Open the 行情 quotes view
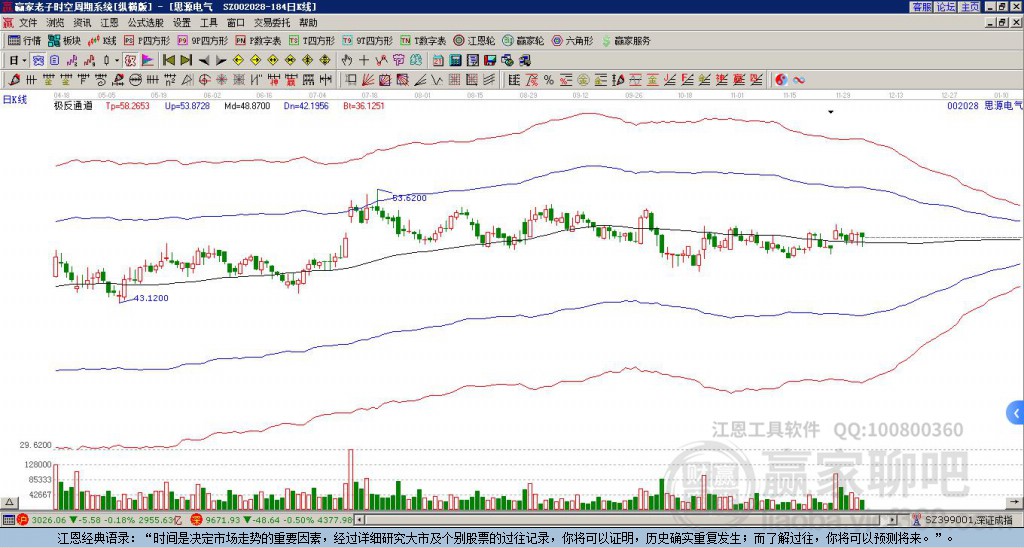Image resolution: width=1024 pixels, height=548 pixels. point(25,40)
